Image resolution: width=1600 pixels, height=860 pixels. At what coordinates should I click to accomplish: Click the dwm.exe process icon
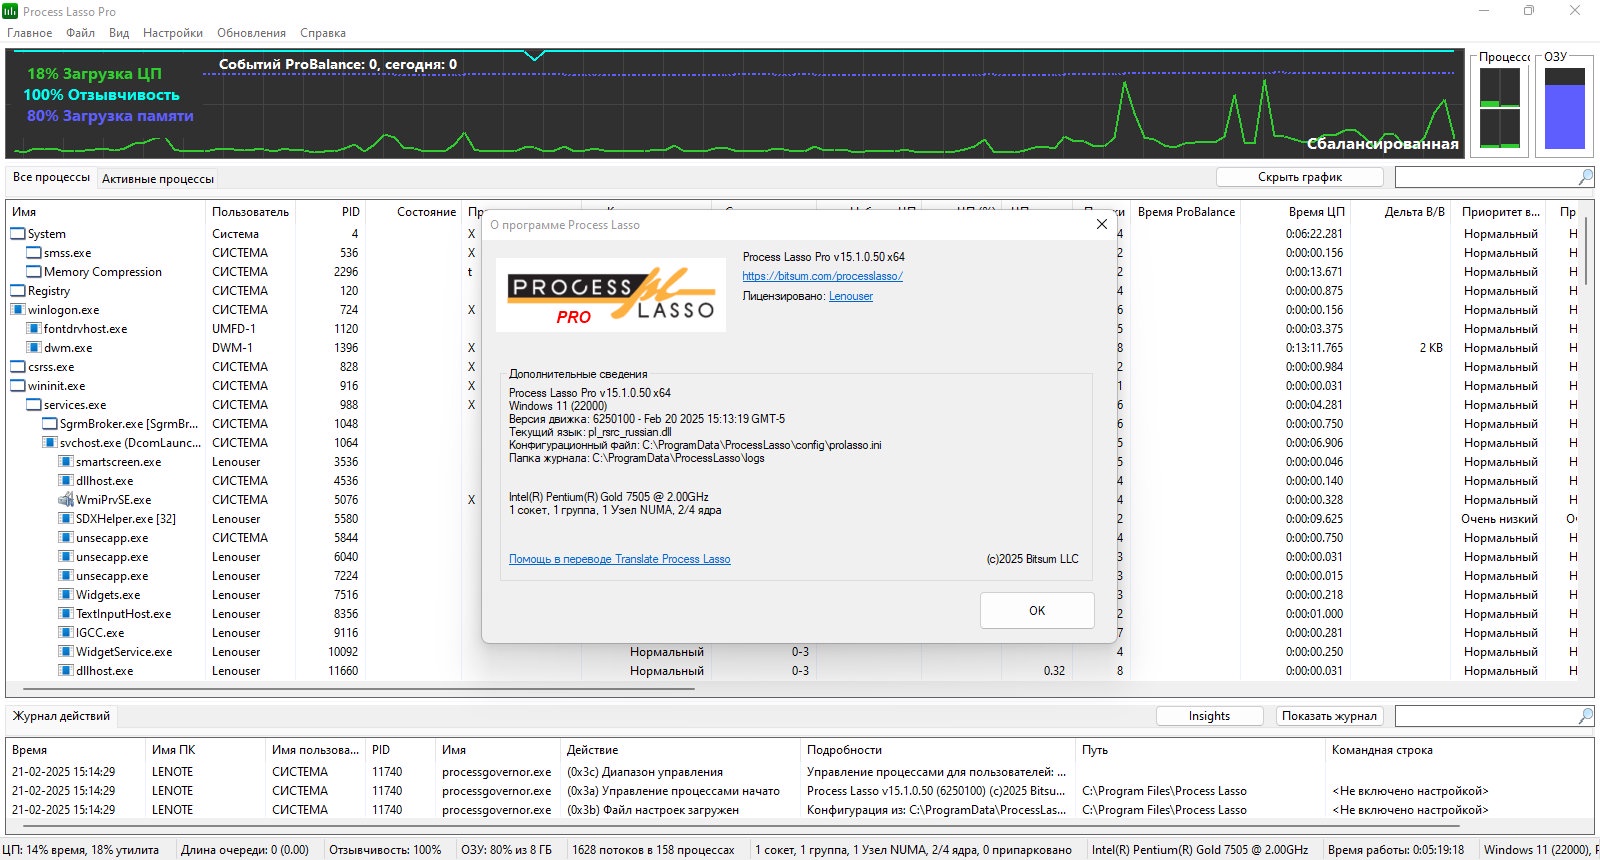tap(34, 348)
